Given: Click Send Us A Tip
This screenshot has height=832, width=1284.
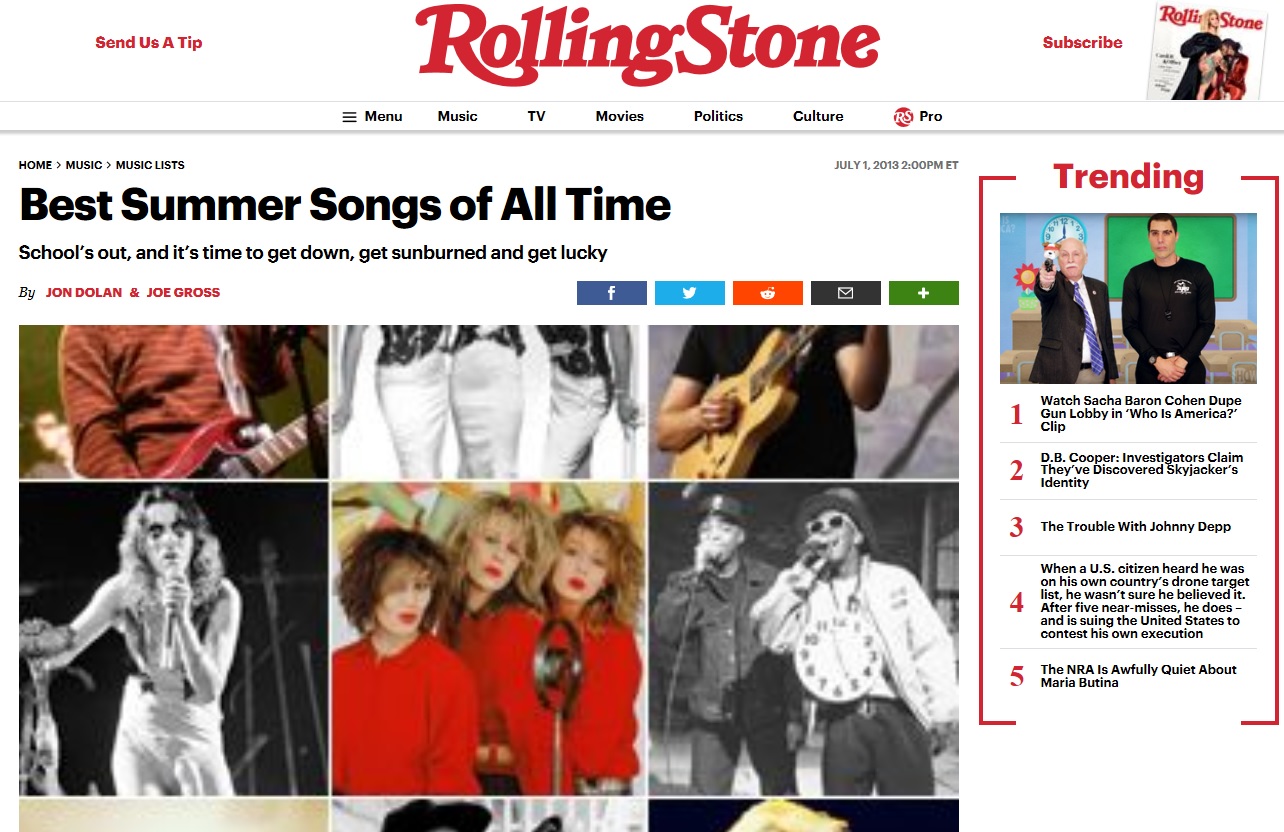Looking at the screenshot, I should tap(148, 42).
